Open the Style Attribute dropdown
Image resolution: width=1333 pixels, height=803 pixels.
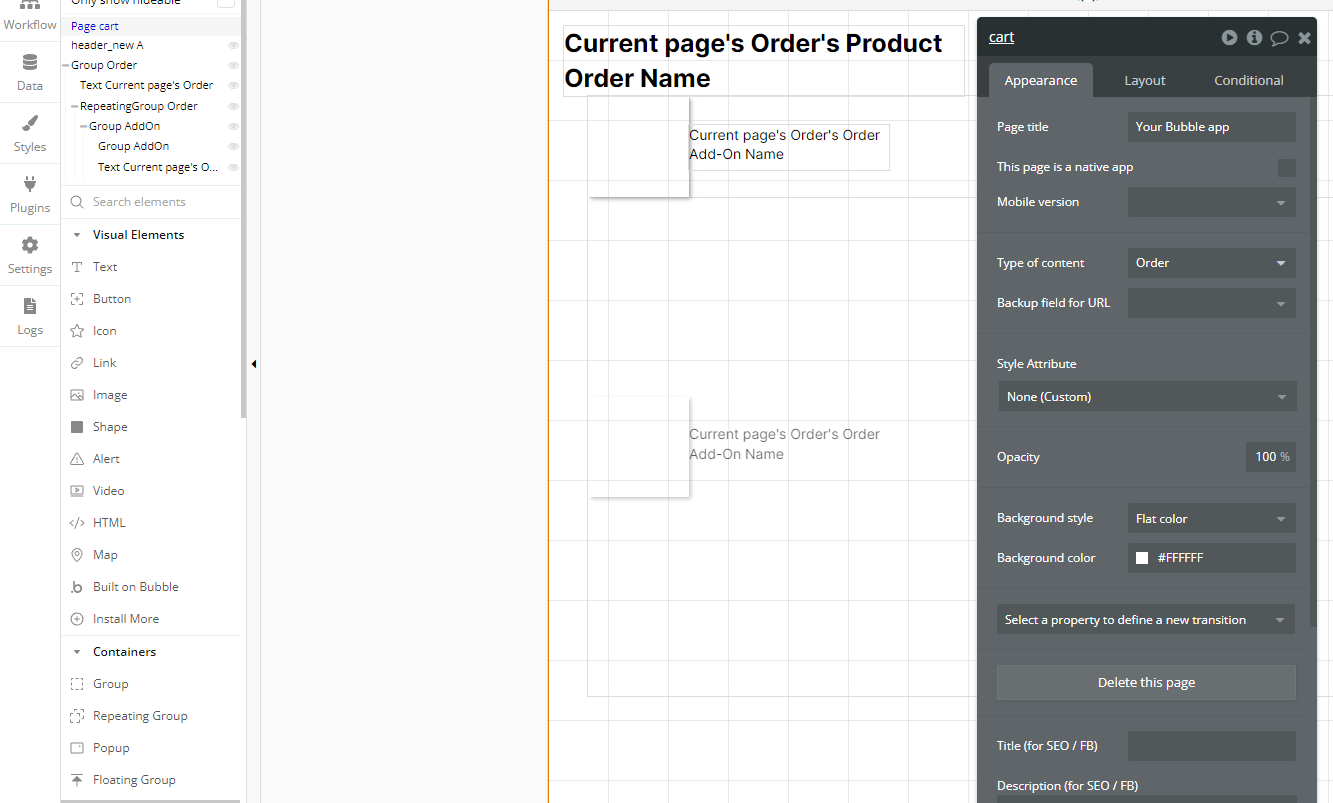1147,397
